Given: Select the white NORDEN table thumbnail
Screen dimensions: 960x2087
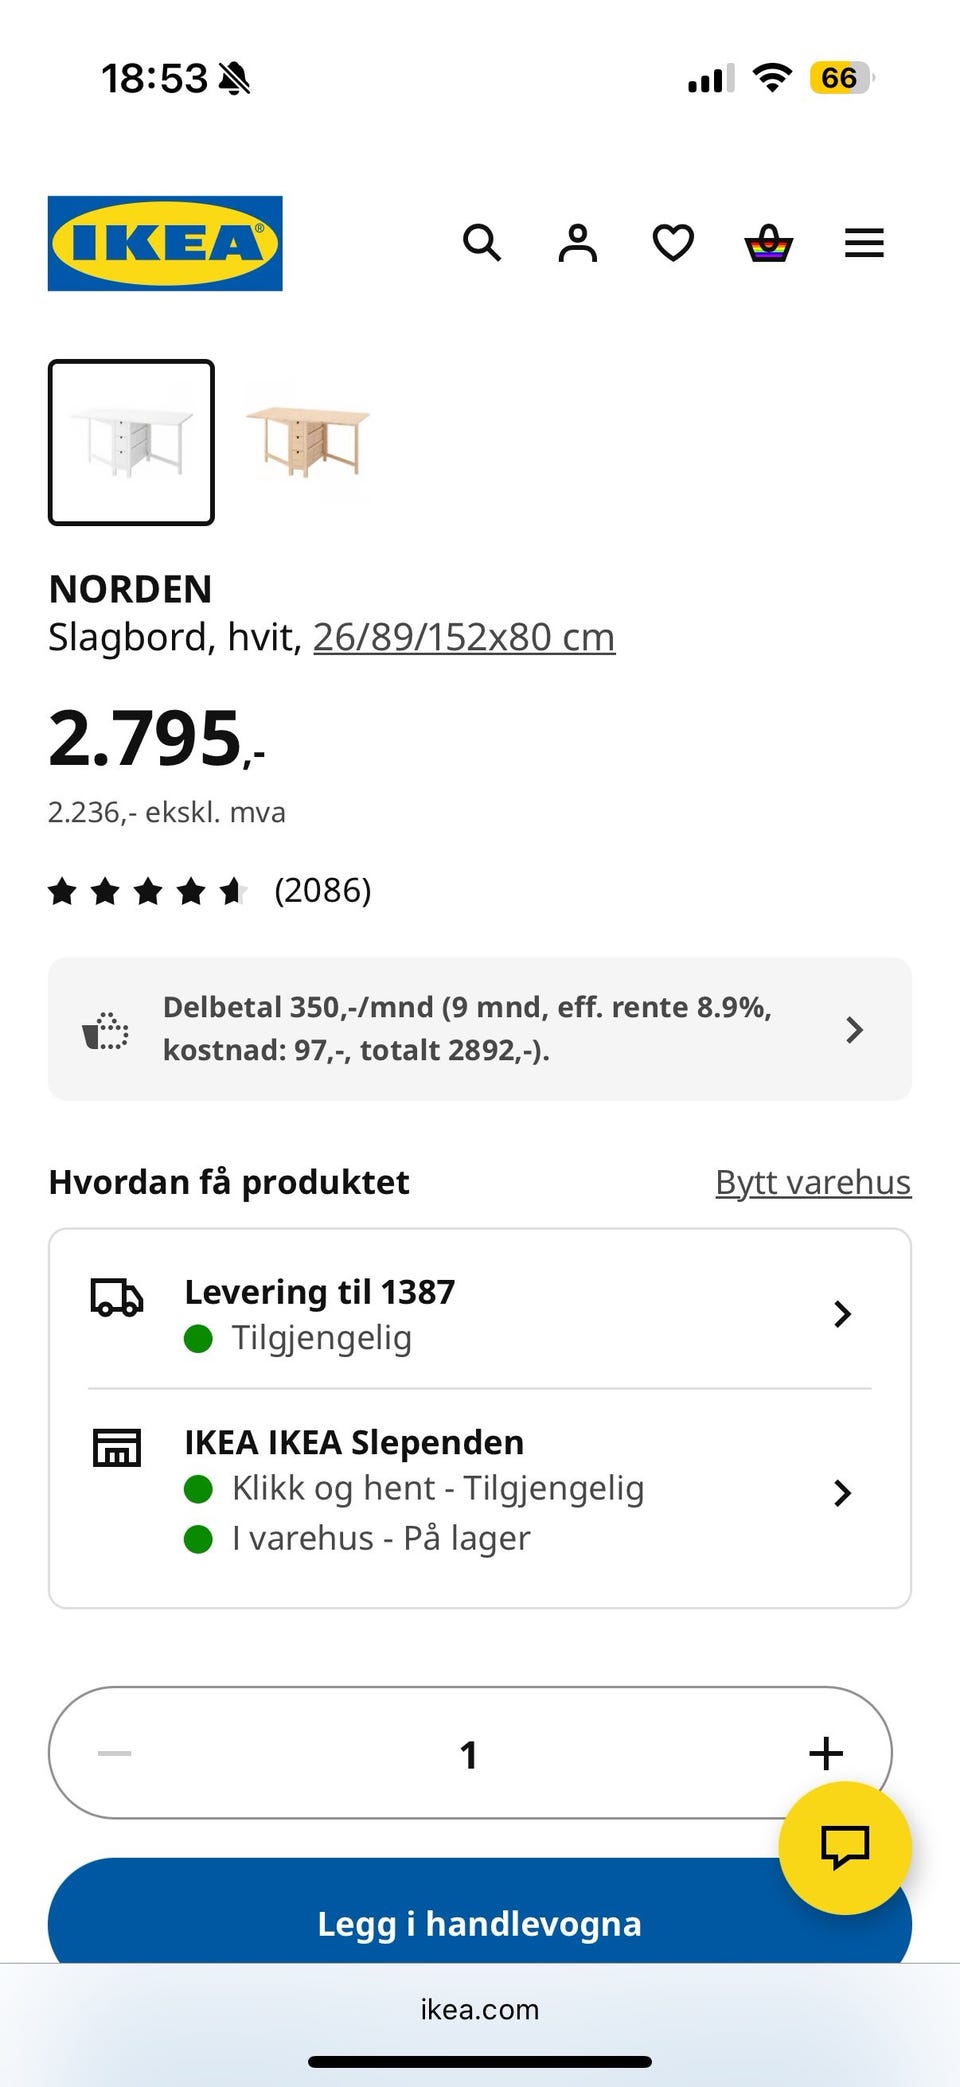Looking at the screenshot, I should [x=131, y=442].
